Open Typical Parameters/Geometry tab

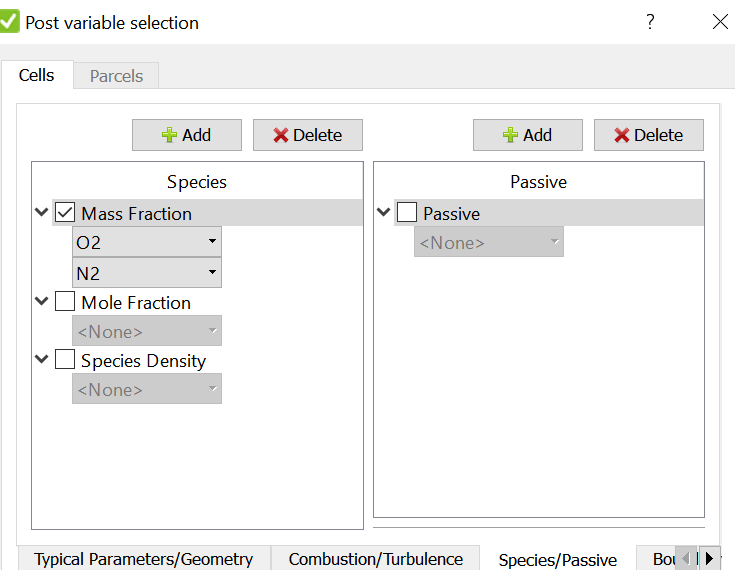[143, 559]
